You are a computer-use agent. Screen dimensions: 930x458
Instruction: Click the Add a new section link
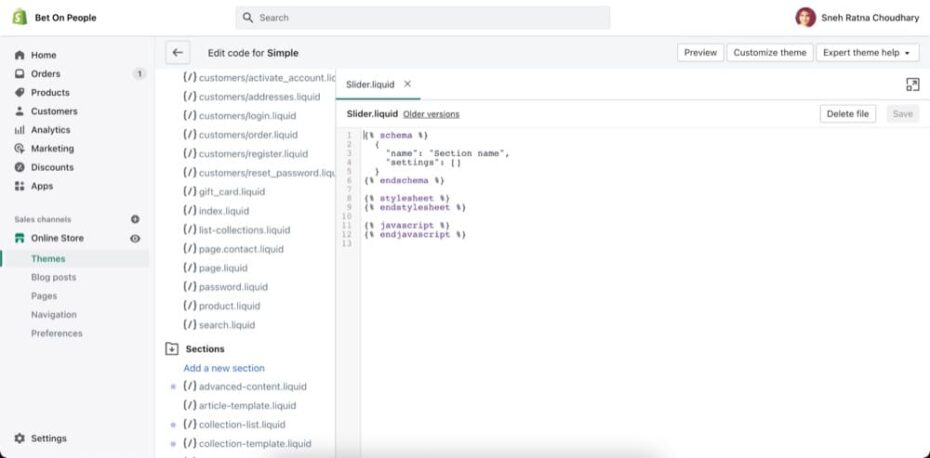click(x=224, y=368)
